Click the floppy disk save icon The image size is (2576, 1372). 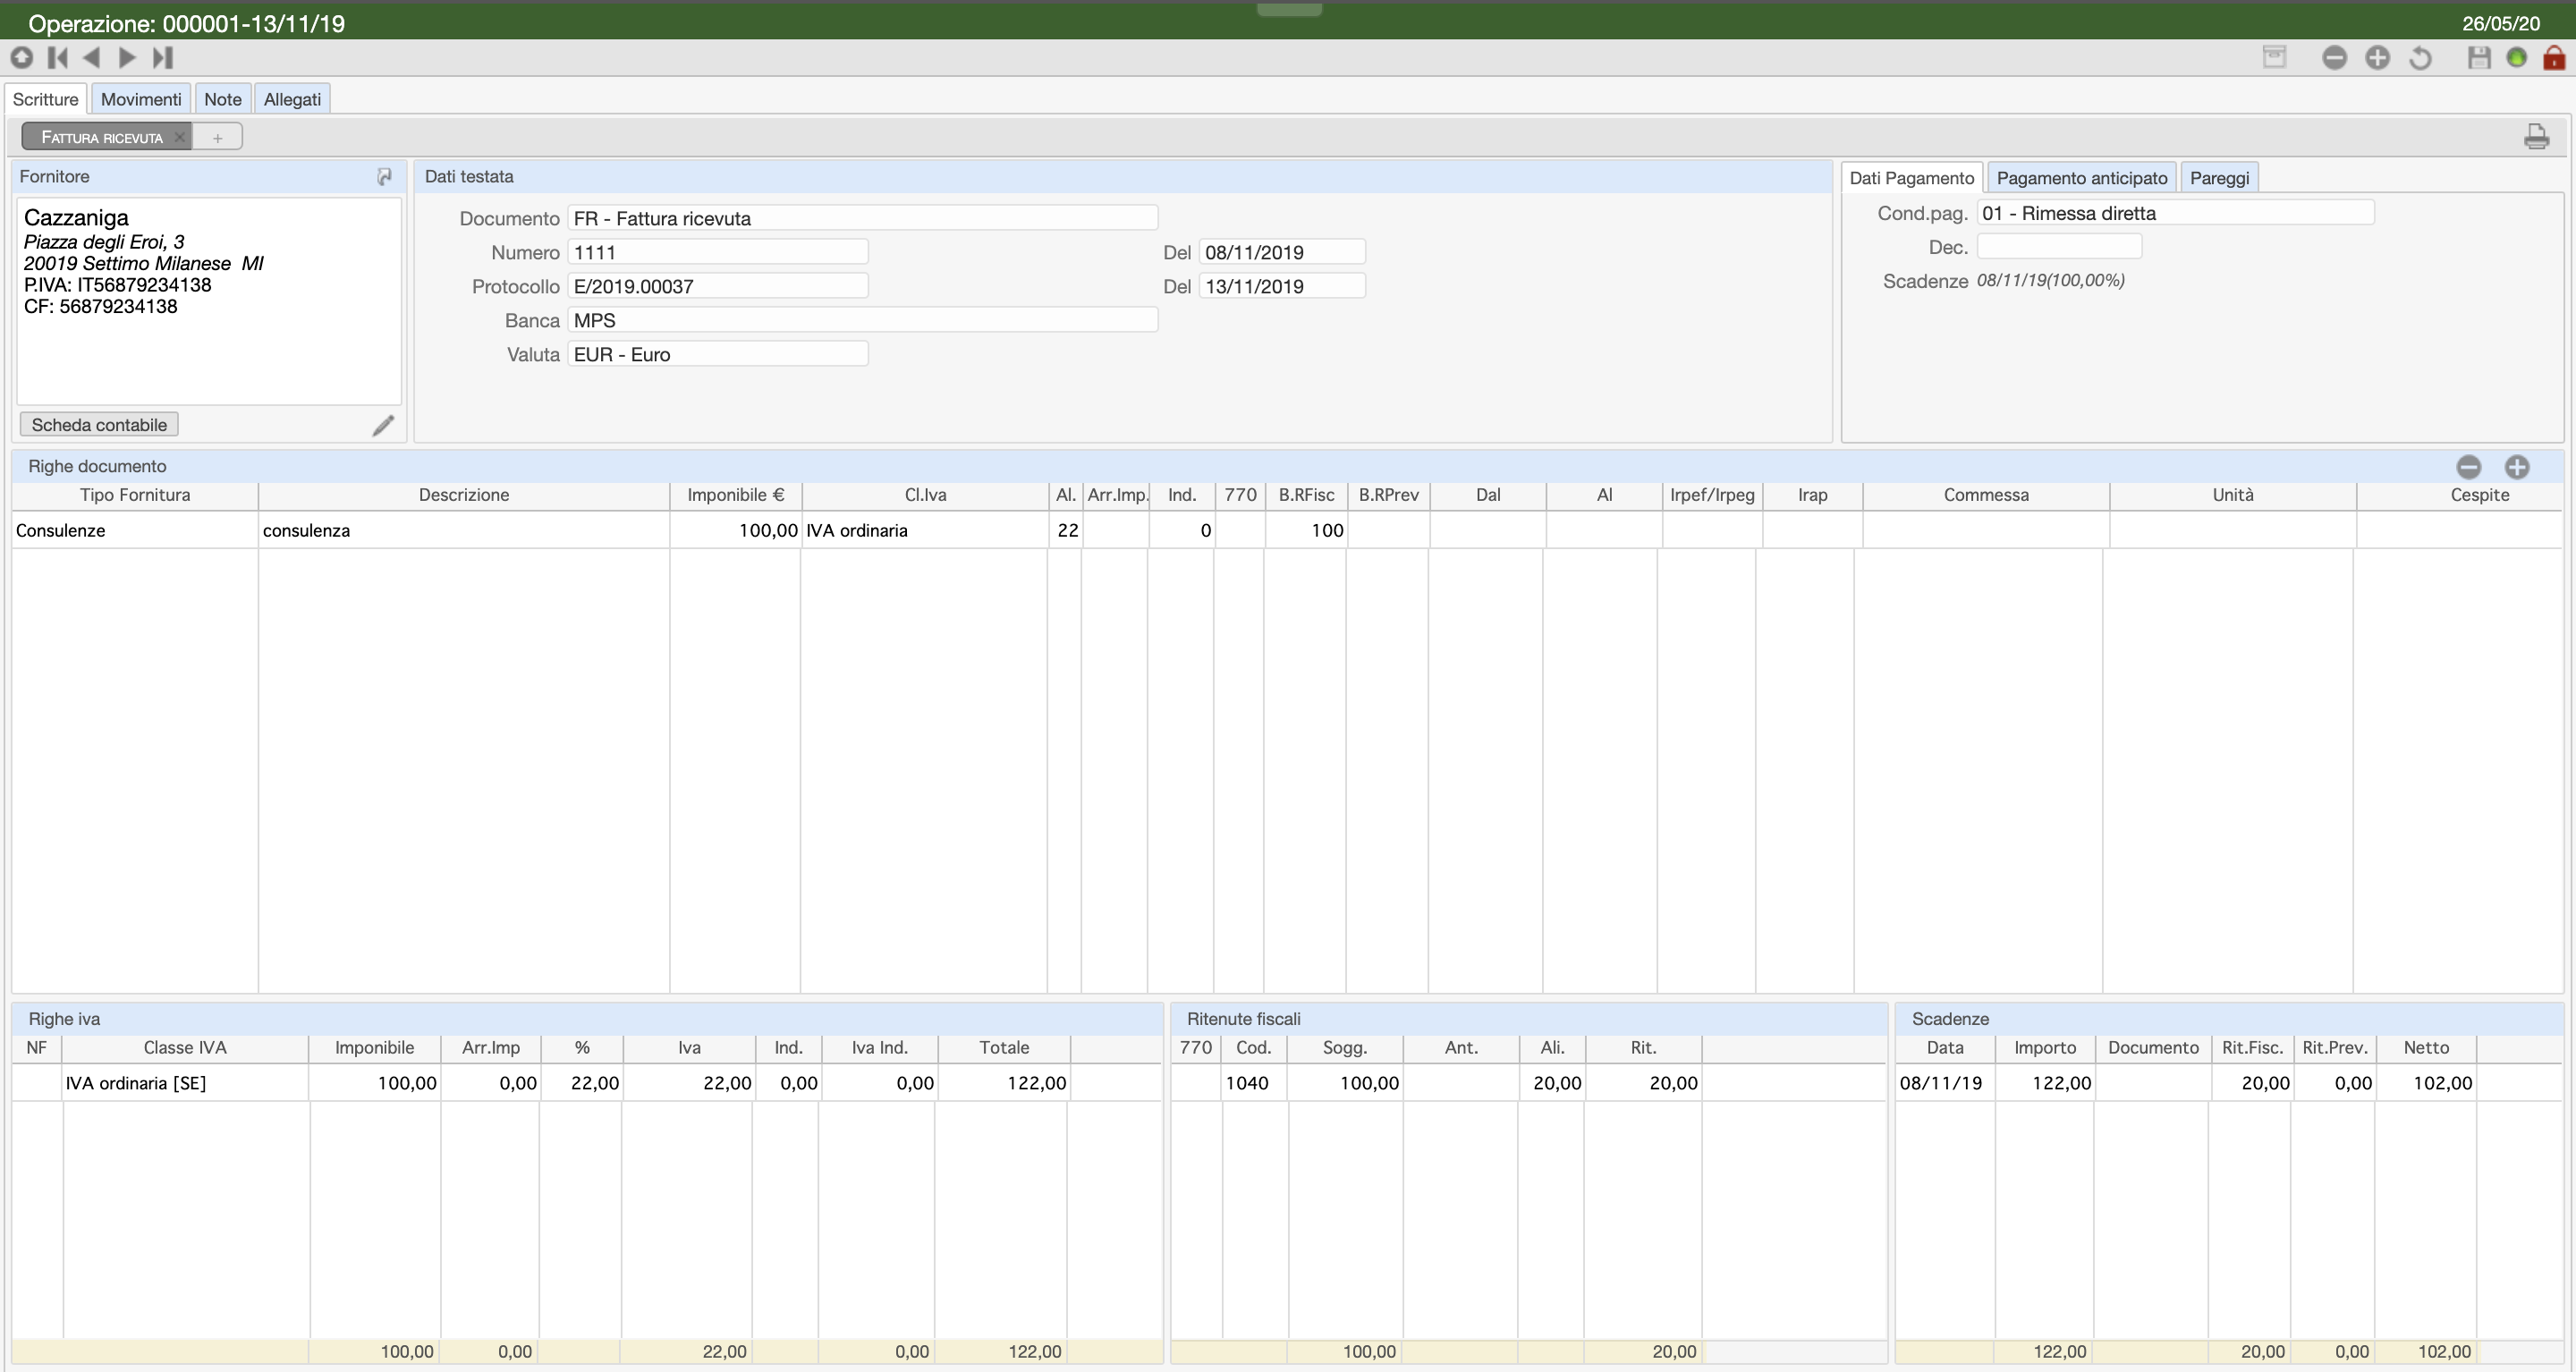point(2479,57)
